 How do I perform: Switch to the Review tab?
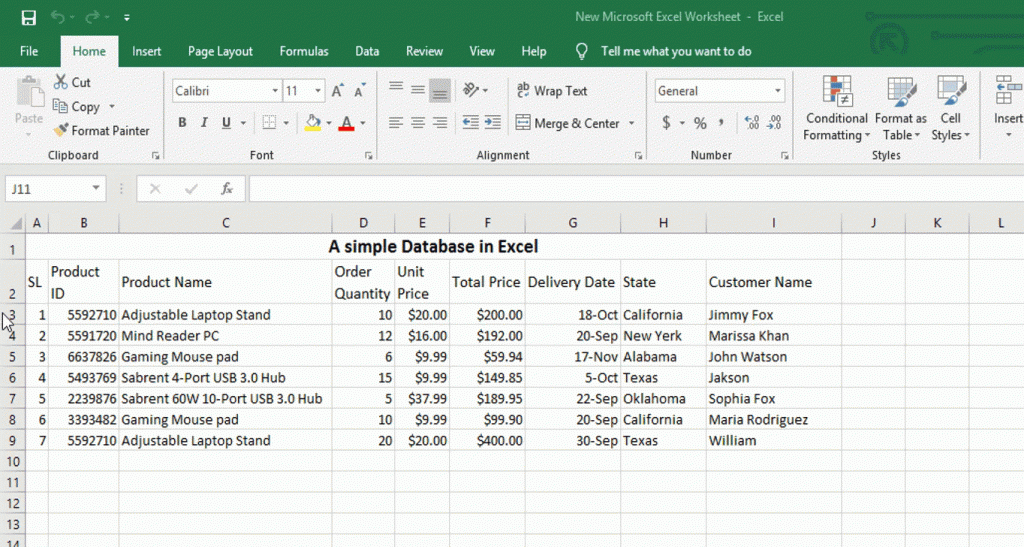(424, 51)
